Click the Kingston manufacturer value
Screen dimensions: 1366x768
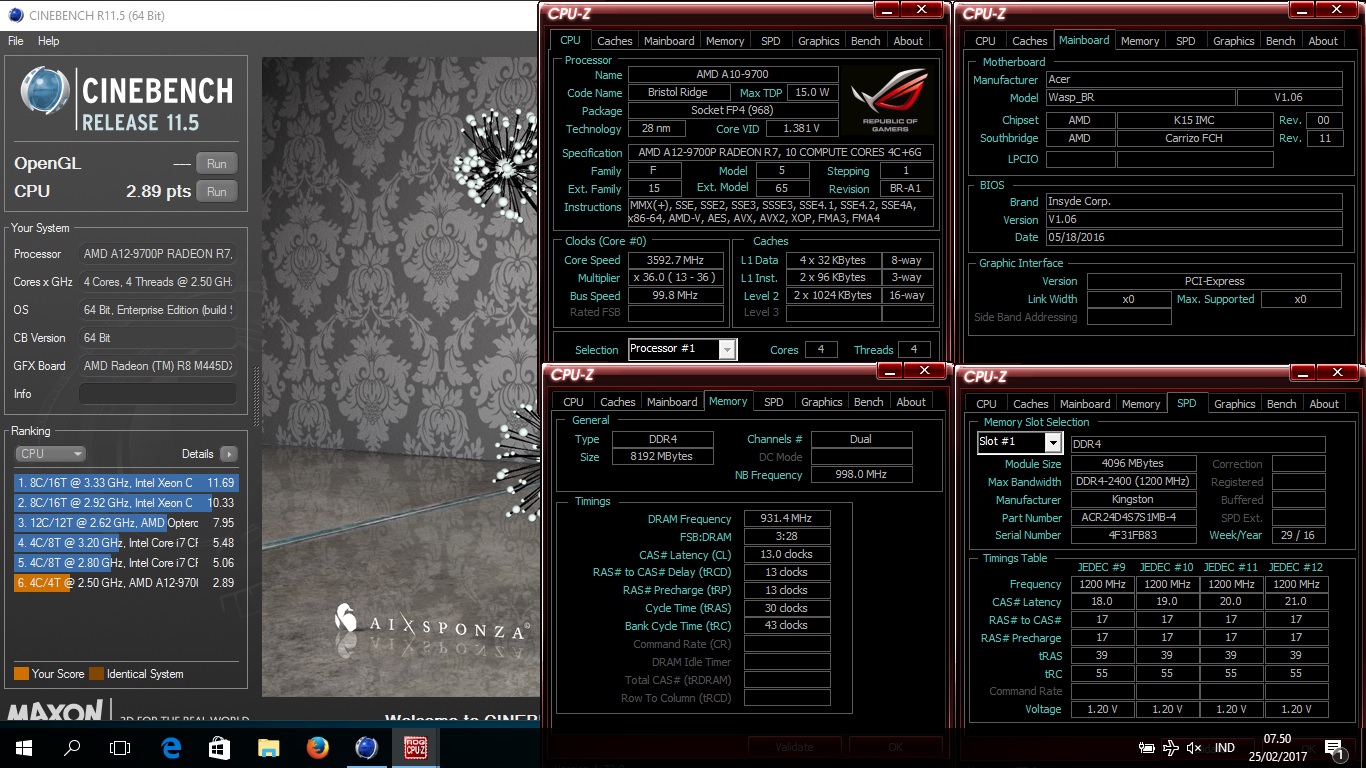pos(1132,500)
